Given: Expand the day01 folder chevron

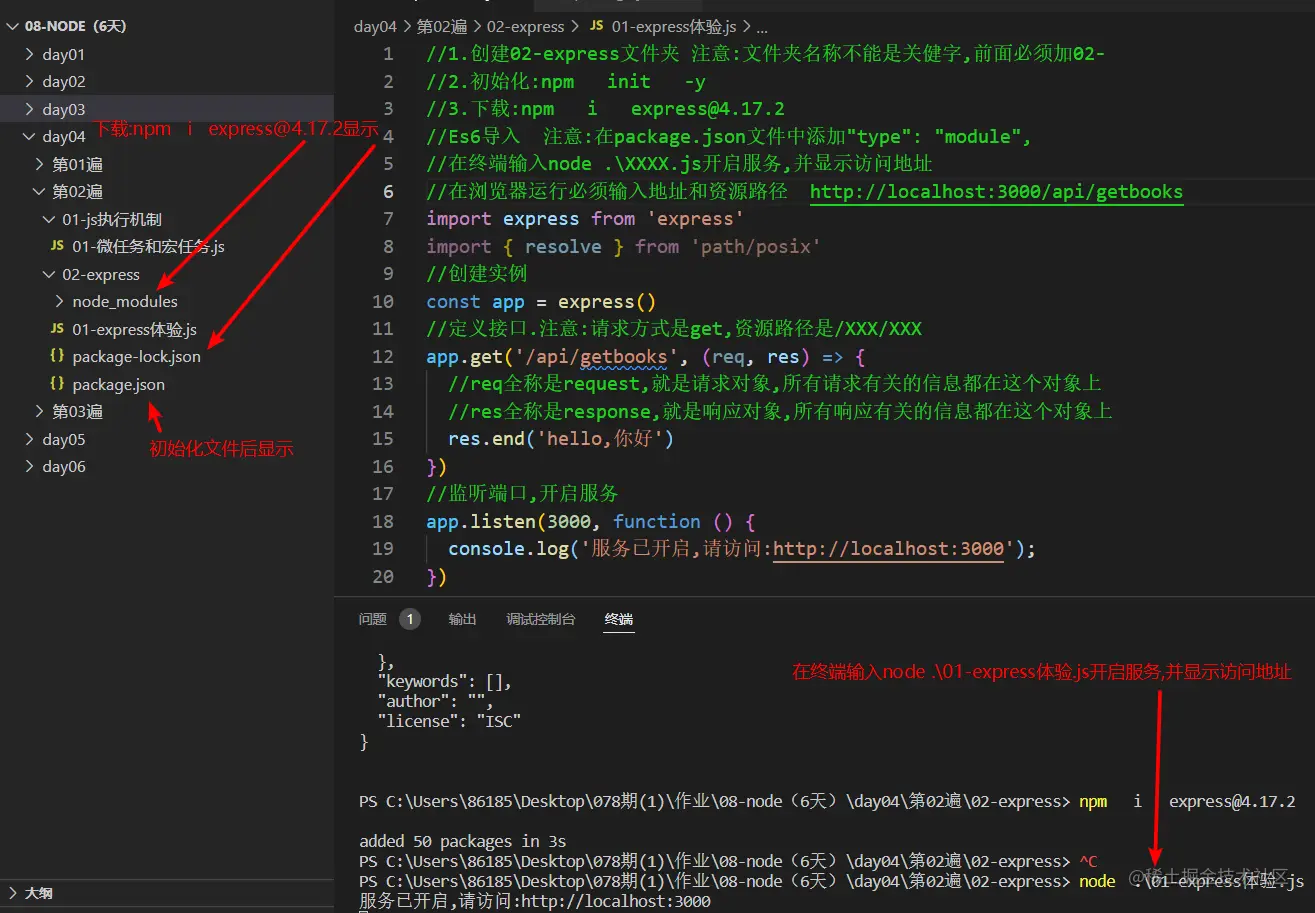Looking at the screenshot, I should tap(30, 54).
